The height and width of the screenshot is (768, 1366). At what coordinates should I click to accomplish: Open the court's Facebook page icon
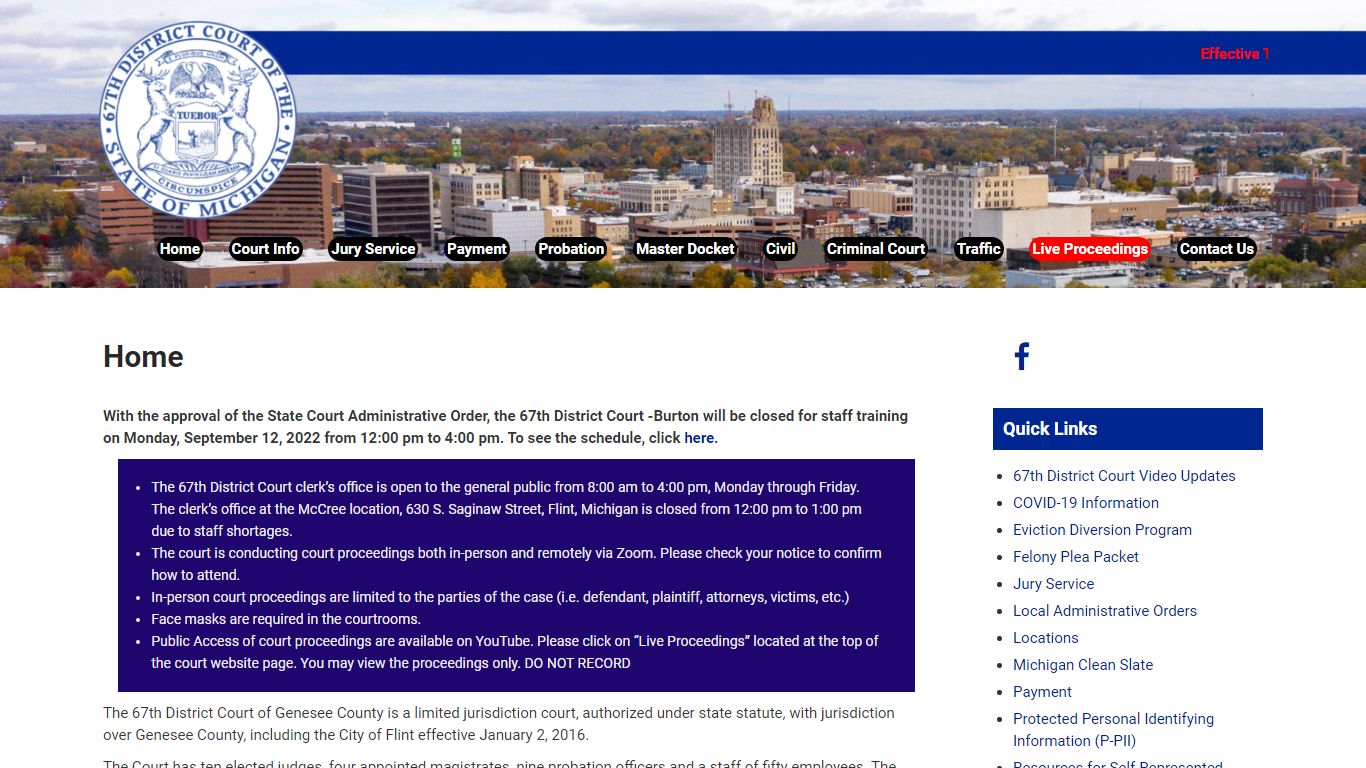pos(1022,357)
